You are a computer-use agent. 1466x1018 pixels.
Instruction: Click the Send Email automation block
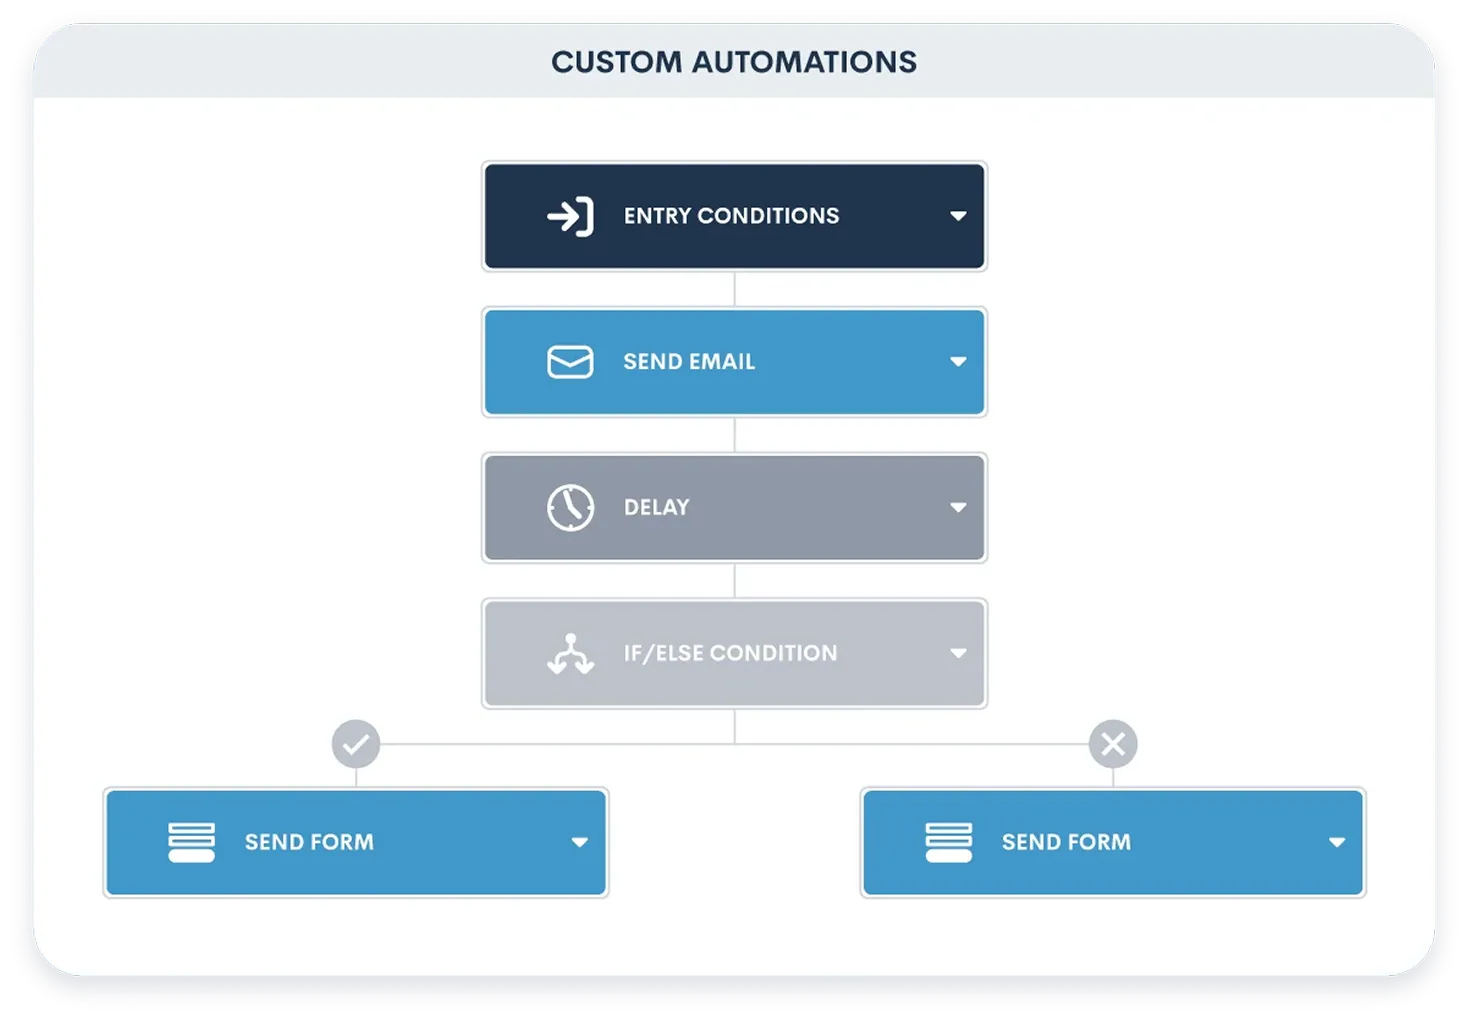(x=733, y=362)
